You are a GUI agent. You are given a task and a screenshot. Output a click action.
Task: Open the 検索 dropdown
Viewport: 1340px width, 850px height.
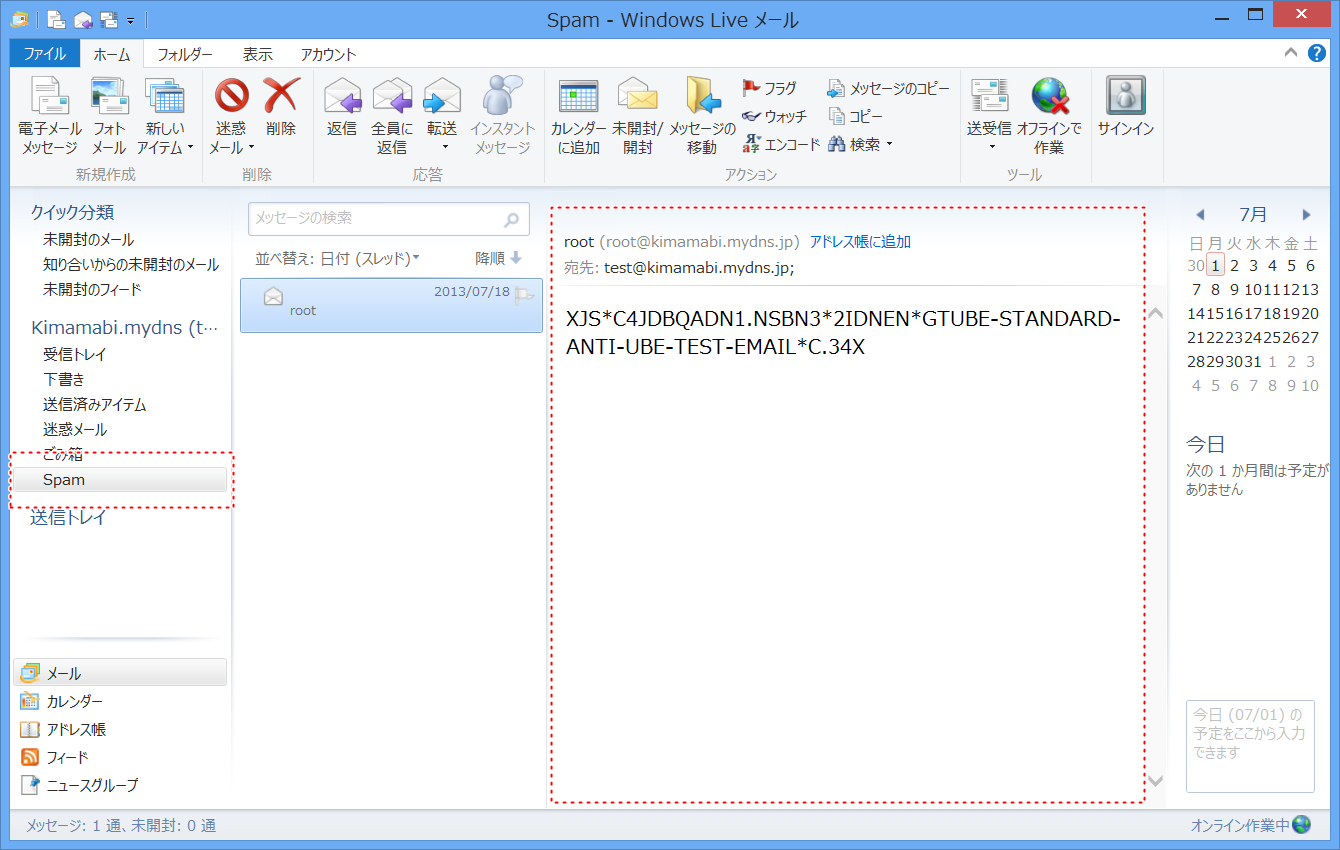click(860, 144)
